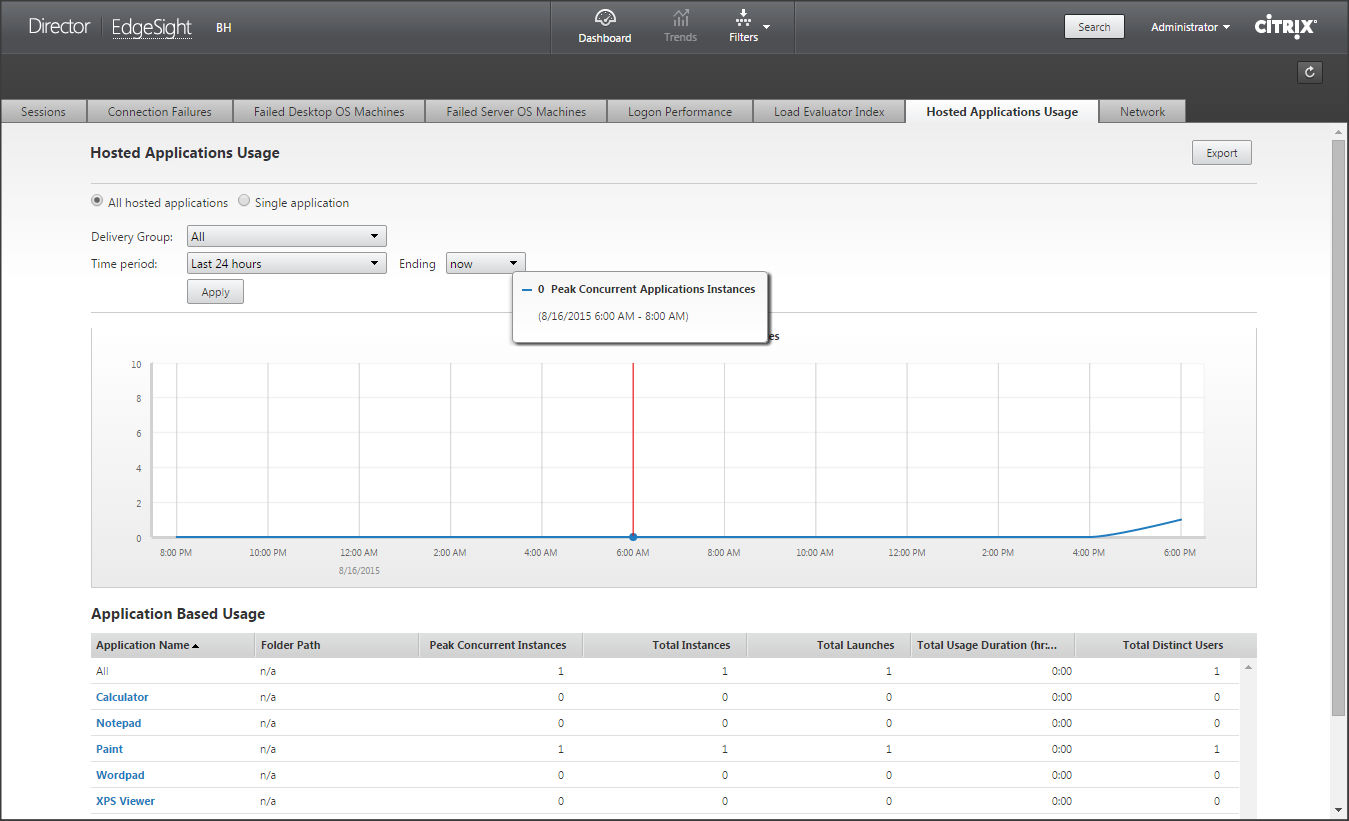Open the Load Evaluator Index tab

point(829,112)
